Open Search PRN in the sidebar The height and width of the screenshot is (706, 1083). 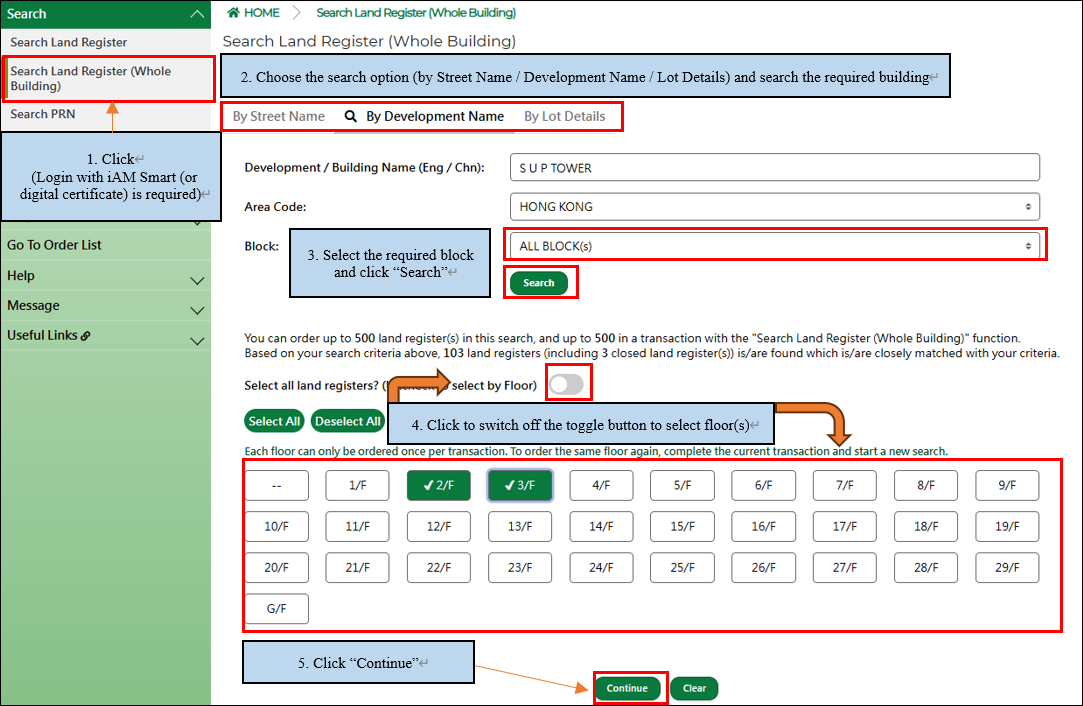click(43, 114)
